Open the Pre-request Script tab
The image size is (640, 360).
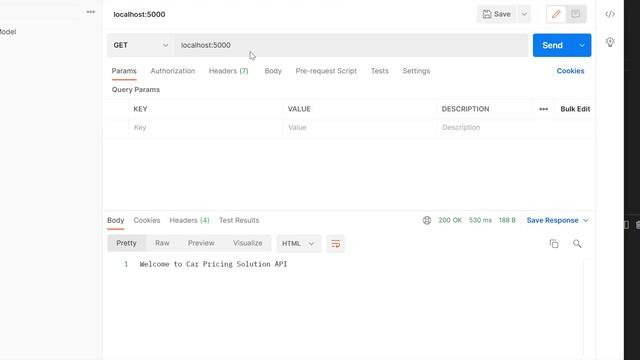click(326, 71)
